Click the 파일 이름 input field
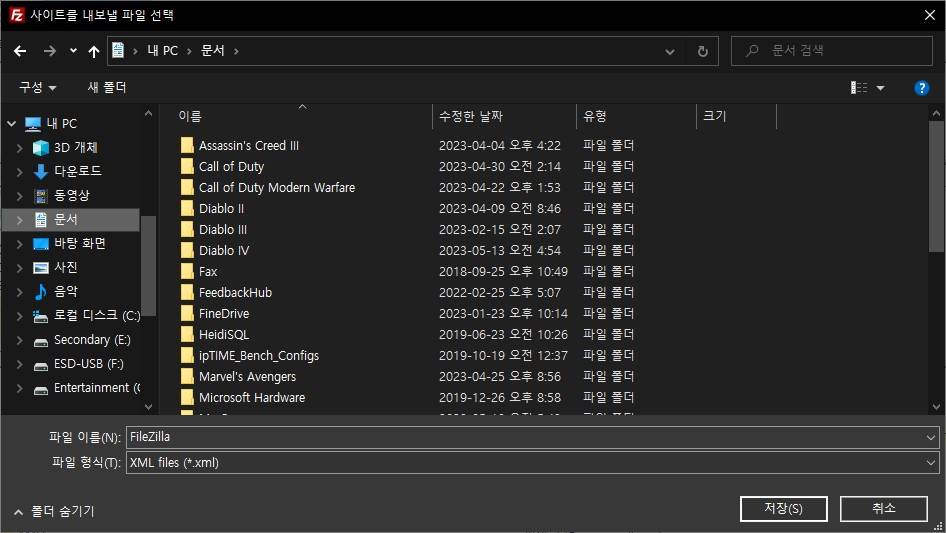Viewport: 946px width, 533px height. click(x=525, y=437)
